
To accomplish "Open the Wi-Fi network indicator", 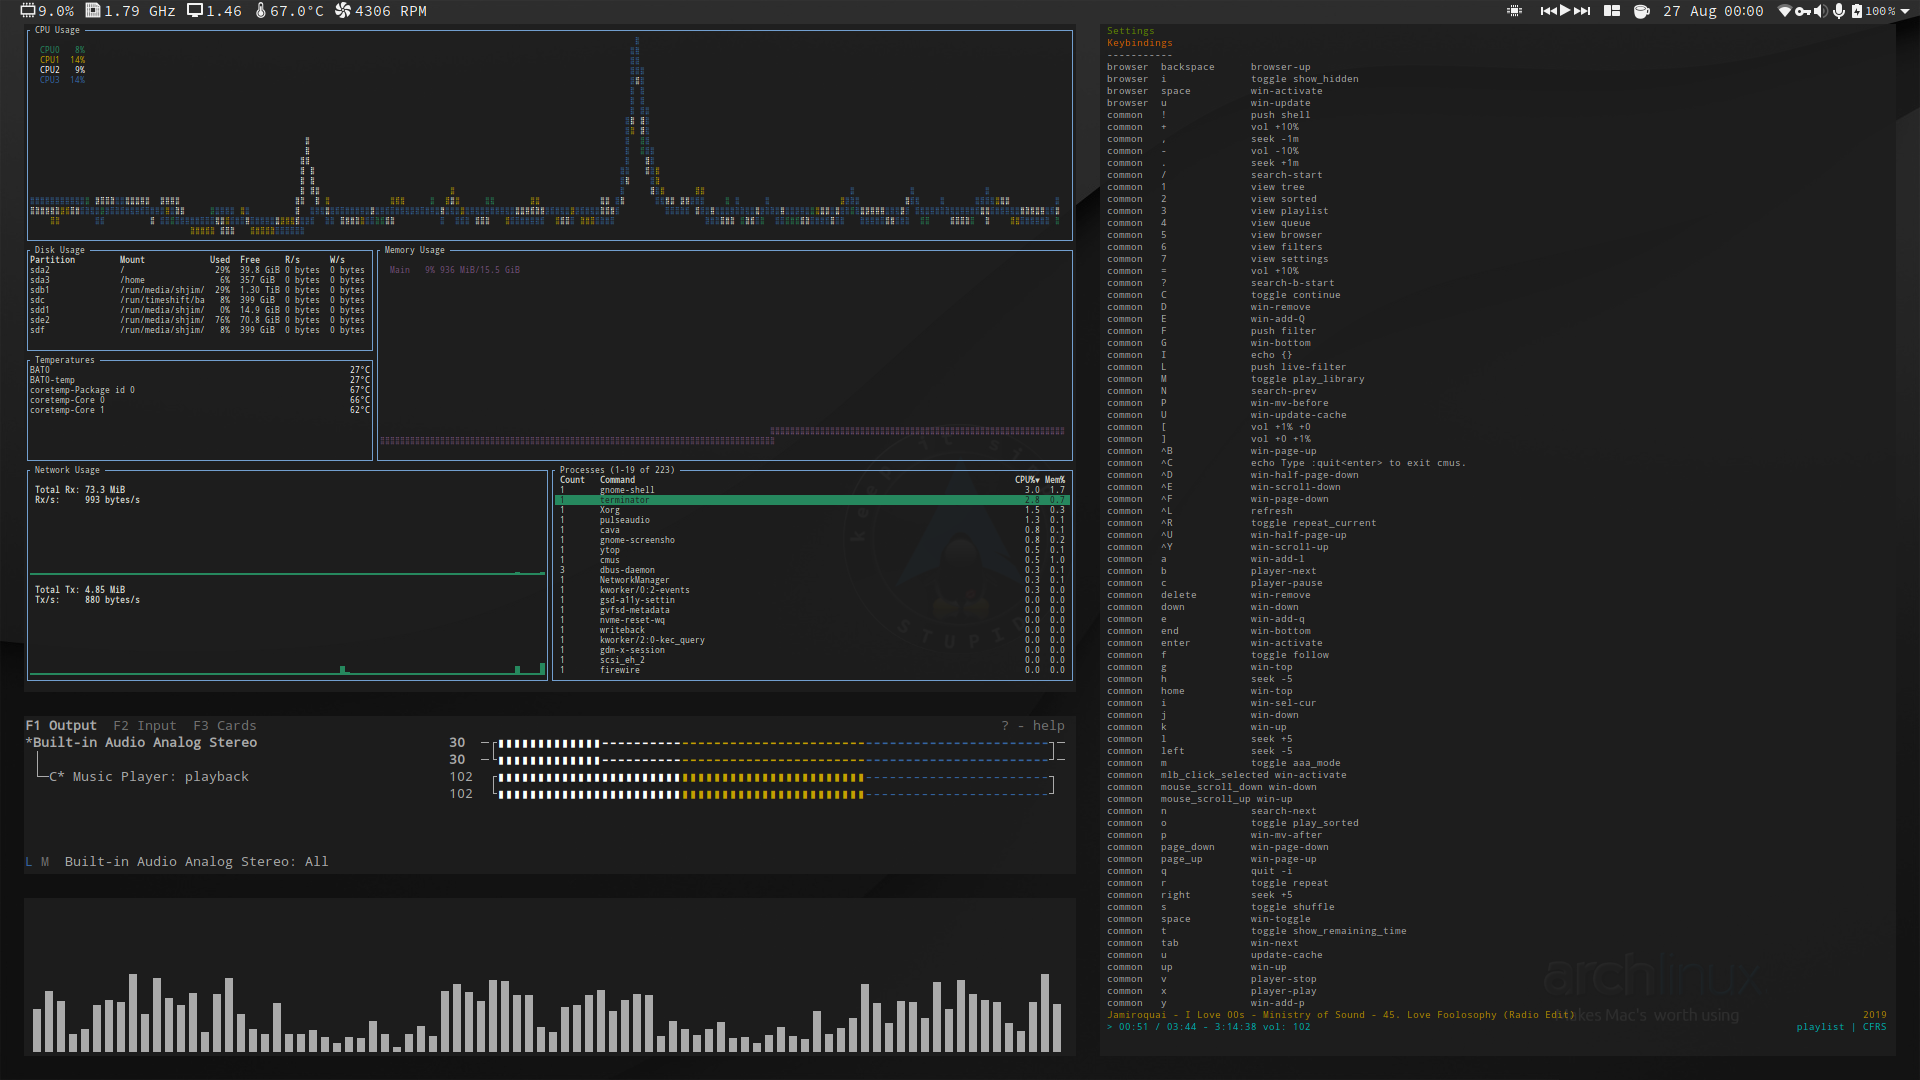I will click(x=1785, y=11).
